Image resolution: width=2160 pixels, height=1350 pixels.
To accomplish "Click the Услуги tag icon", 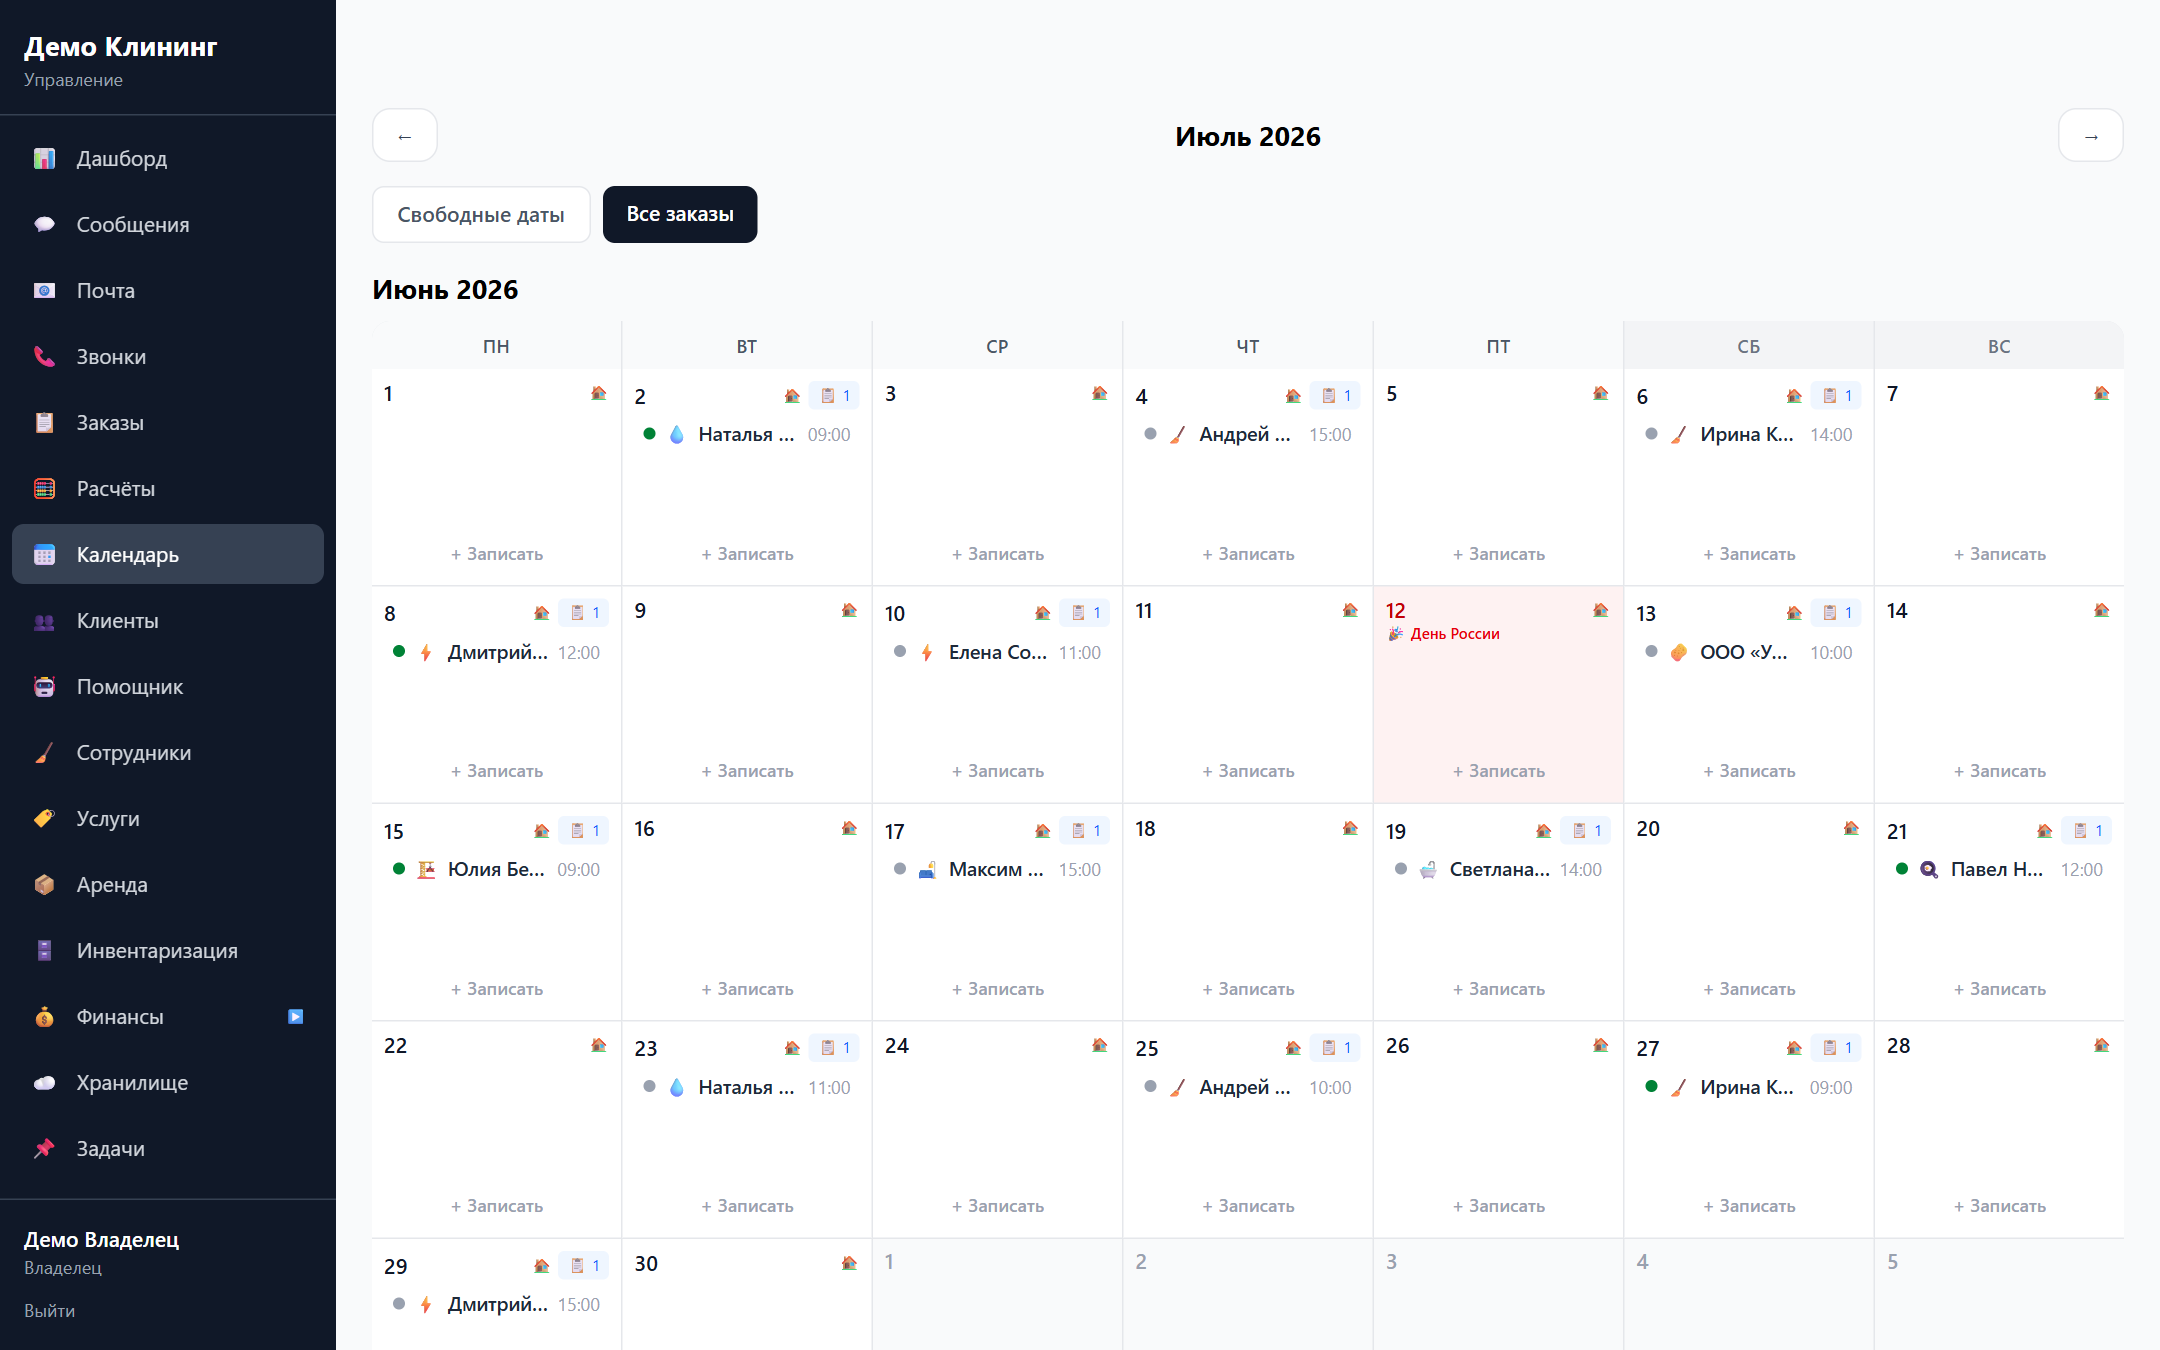I will [44, 819].
